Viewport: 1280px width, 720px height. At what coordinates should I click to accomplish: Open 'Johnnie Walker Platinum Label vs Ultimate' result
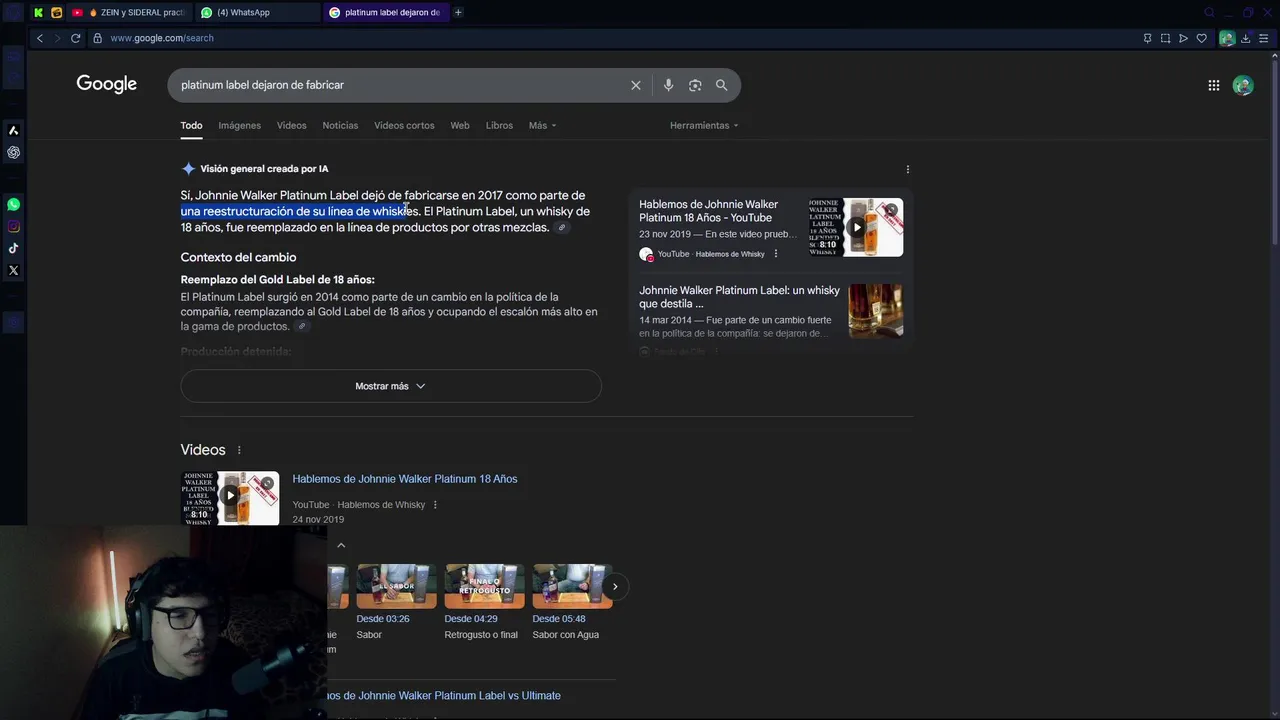pyautogui.click(x=444, y=696)
